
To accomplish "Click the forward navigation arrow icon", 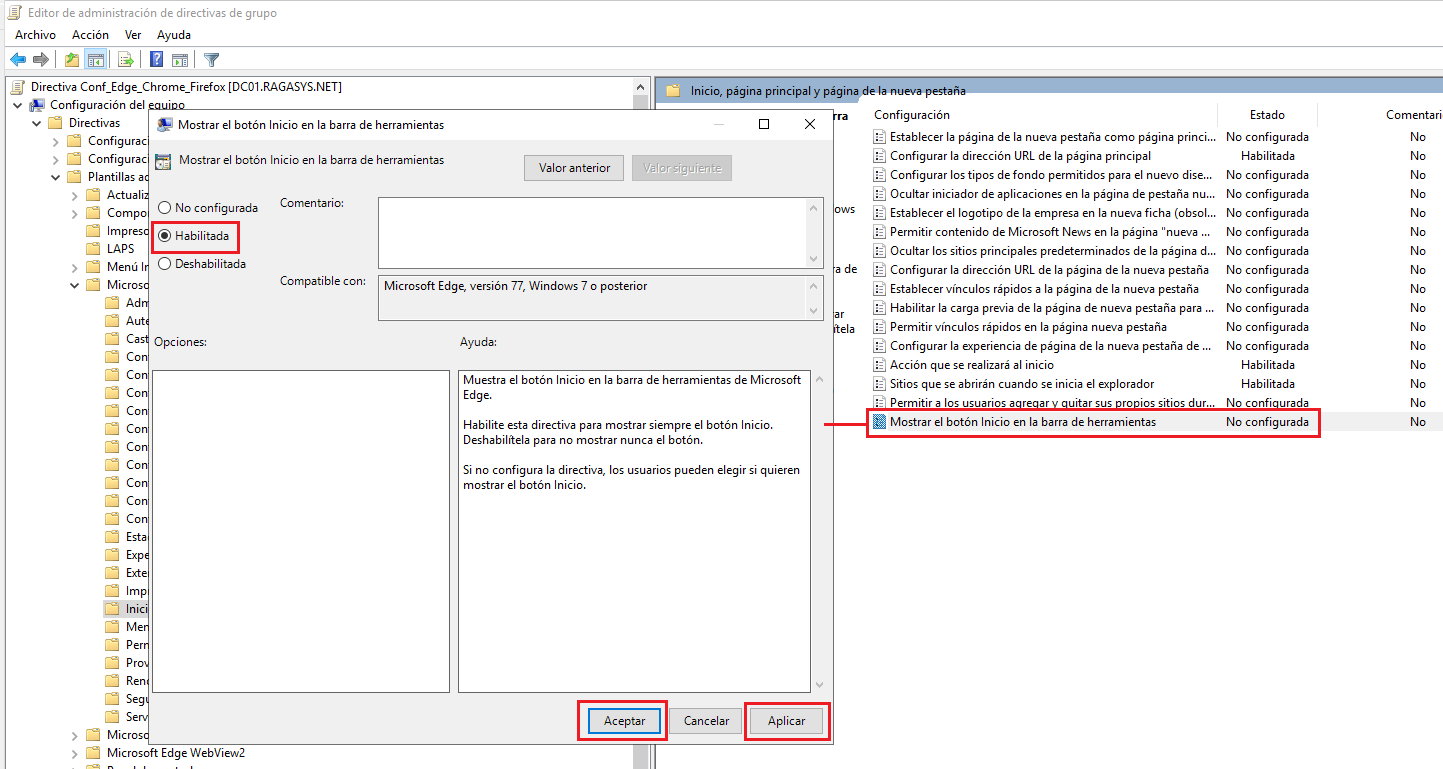I will (x=41, y=59).
